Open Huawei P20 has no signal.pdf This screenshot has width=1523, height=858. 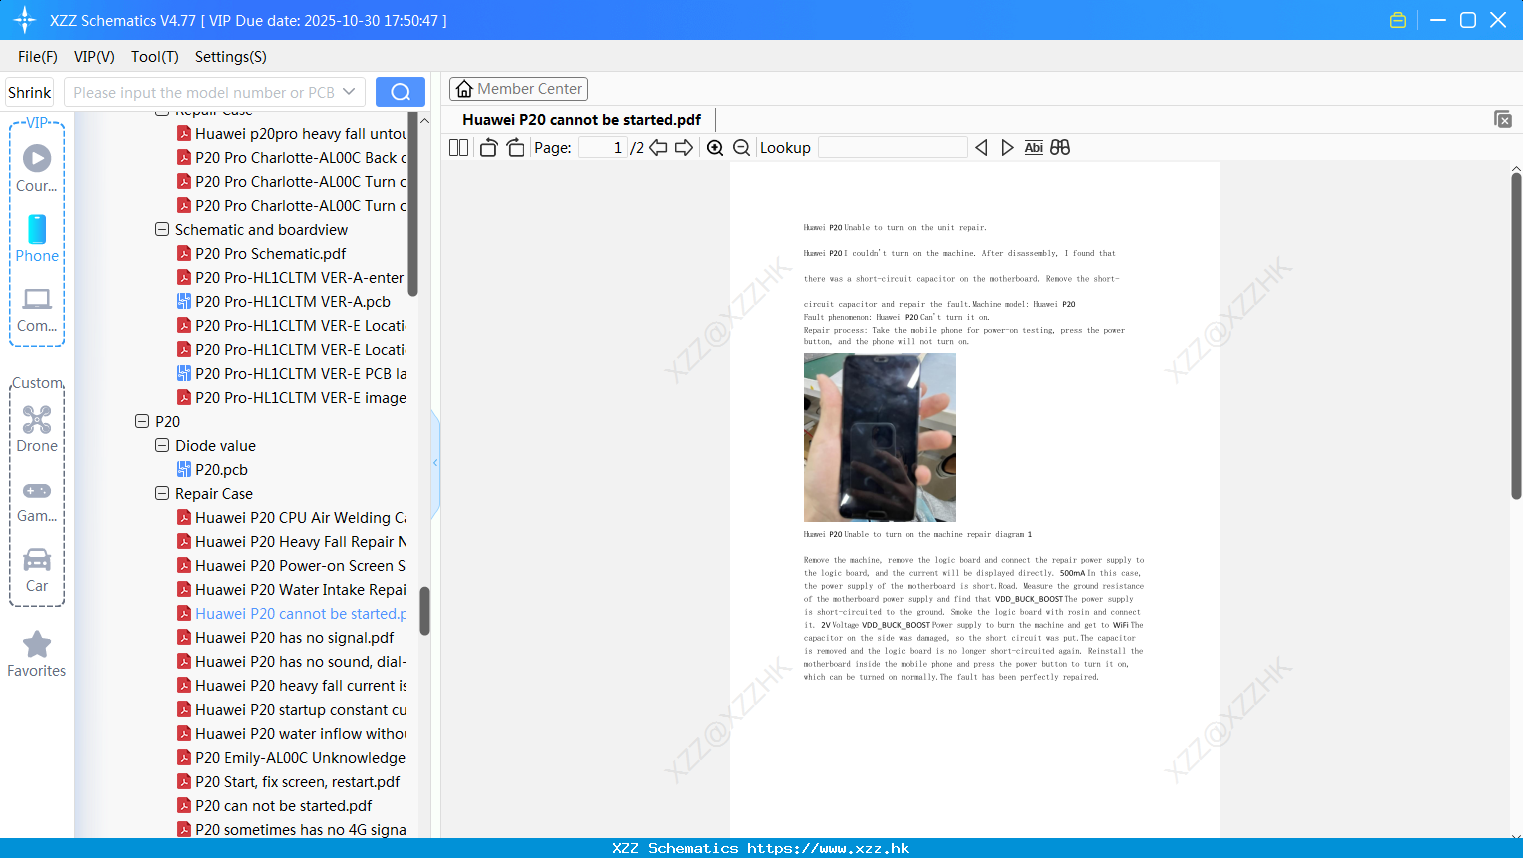click(x=295, y=637)
